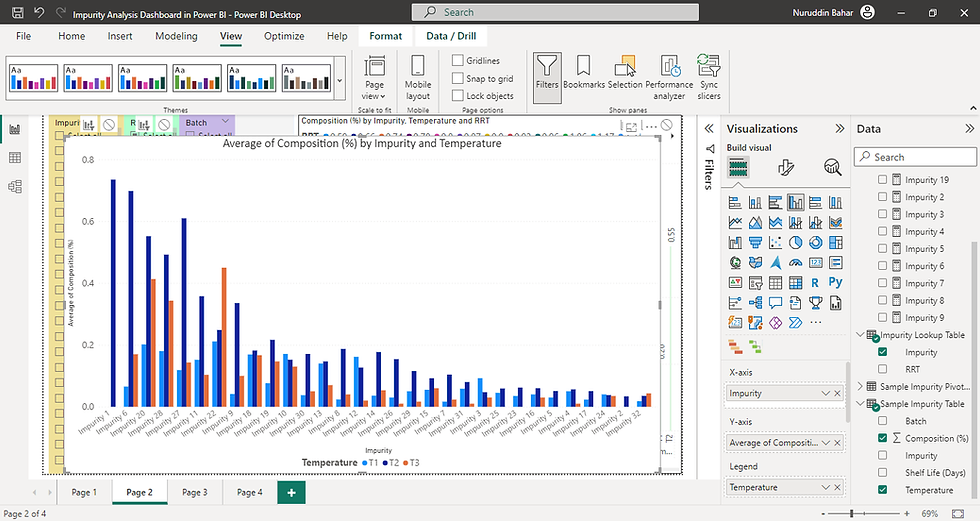Switch to the Home ribbon tab
Image resolution: width=980 pixels, height=521 pixels.
point(71,36)
